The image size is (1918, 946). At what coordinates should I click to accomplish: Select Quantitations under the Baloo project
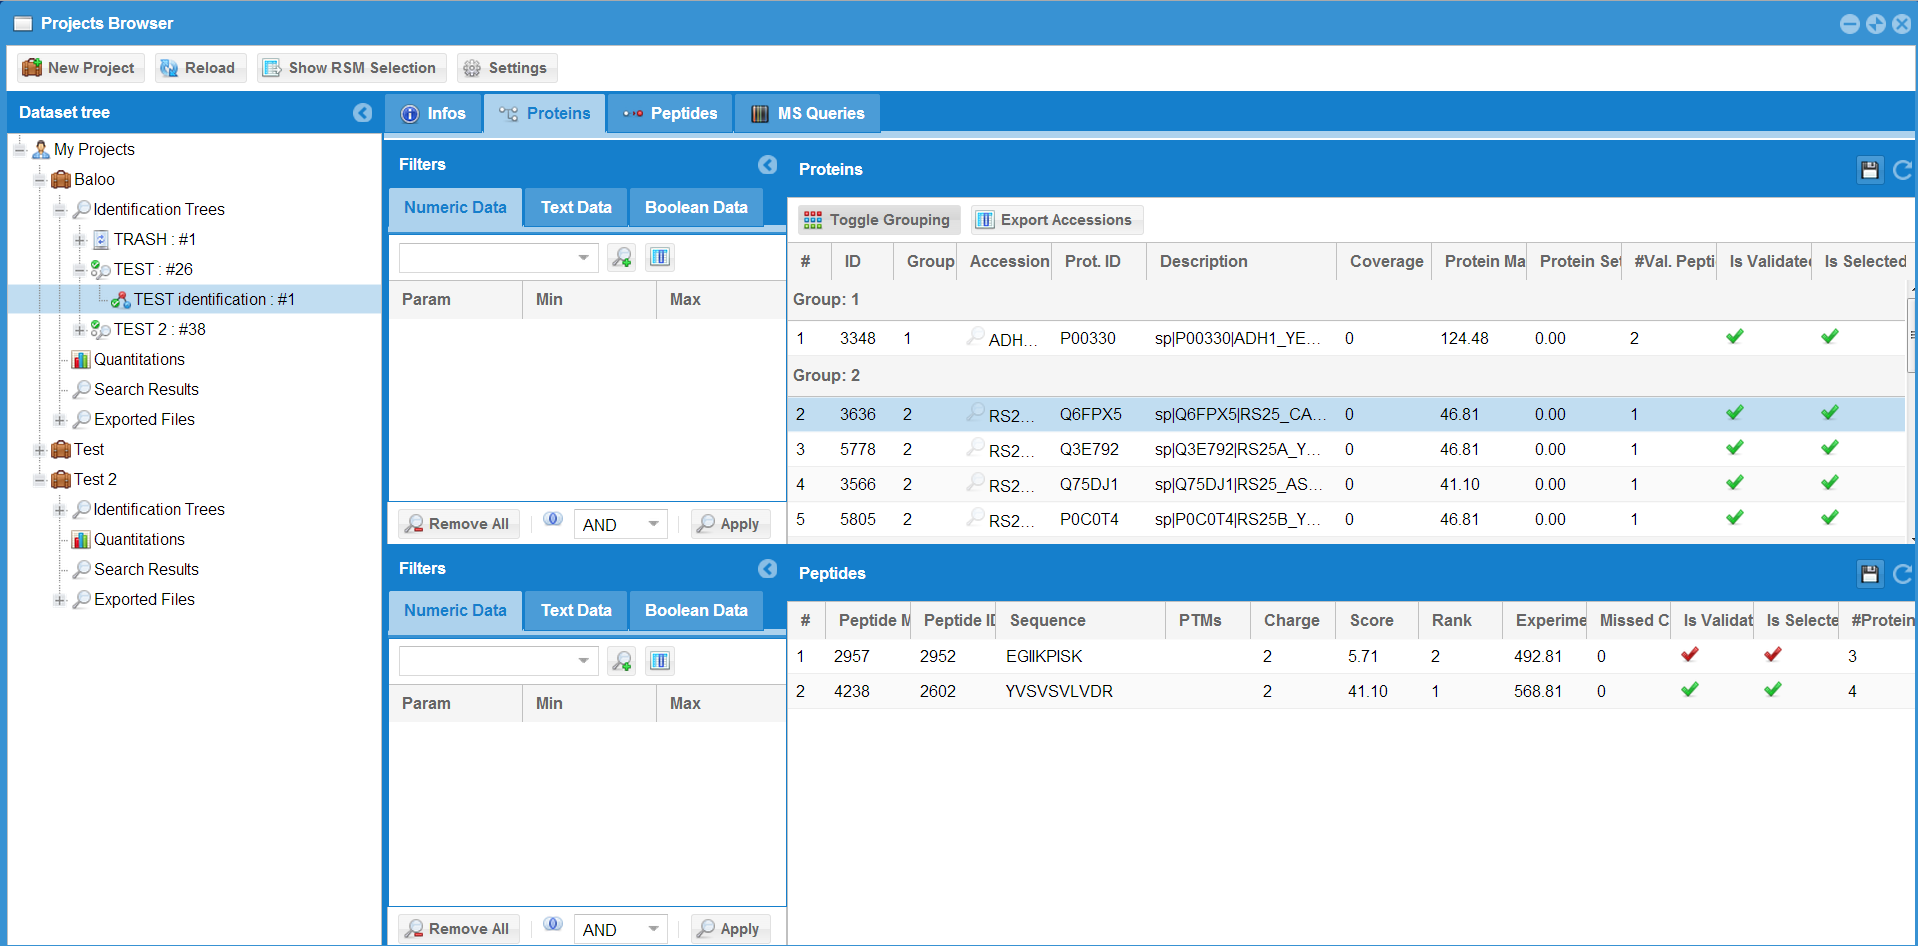(139, 359)
